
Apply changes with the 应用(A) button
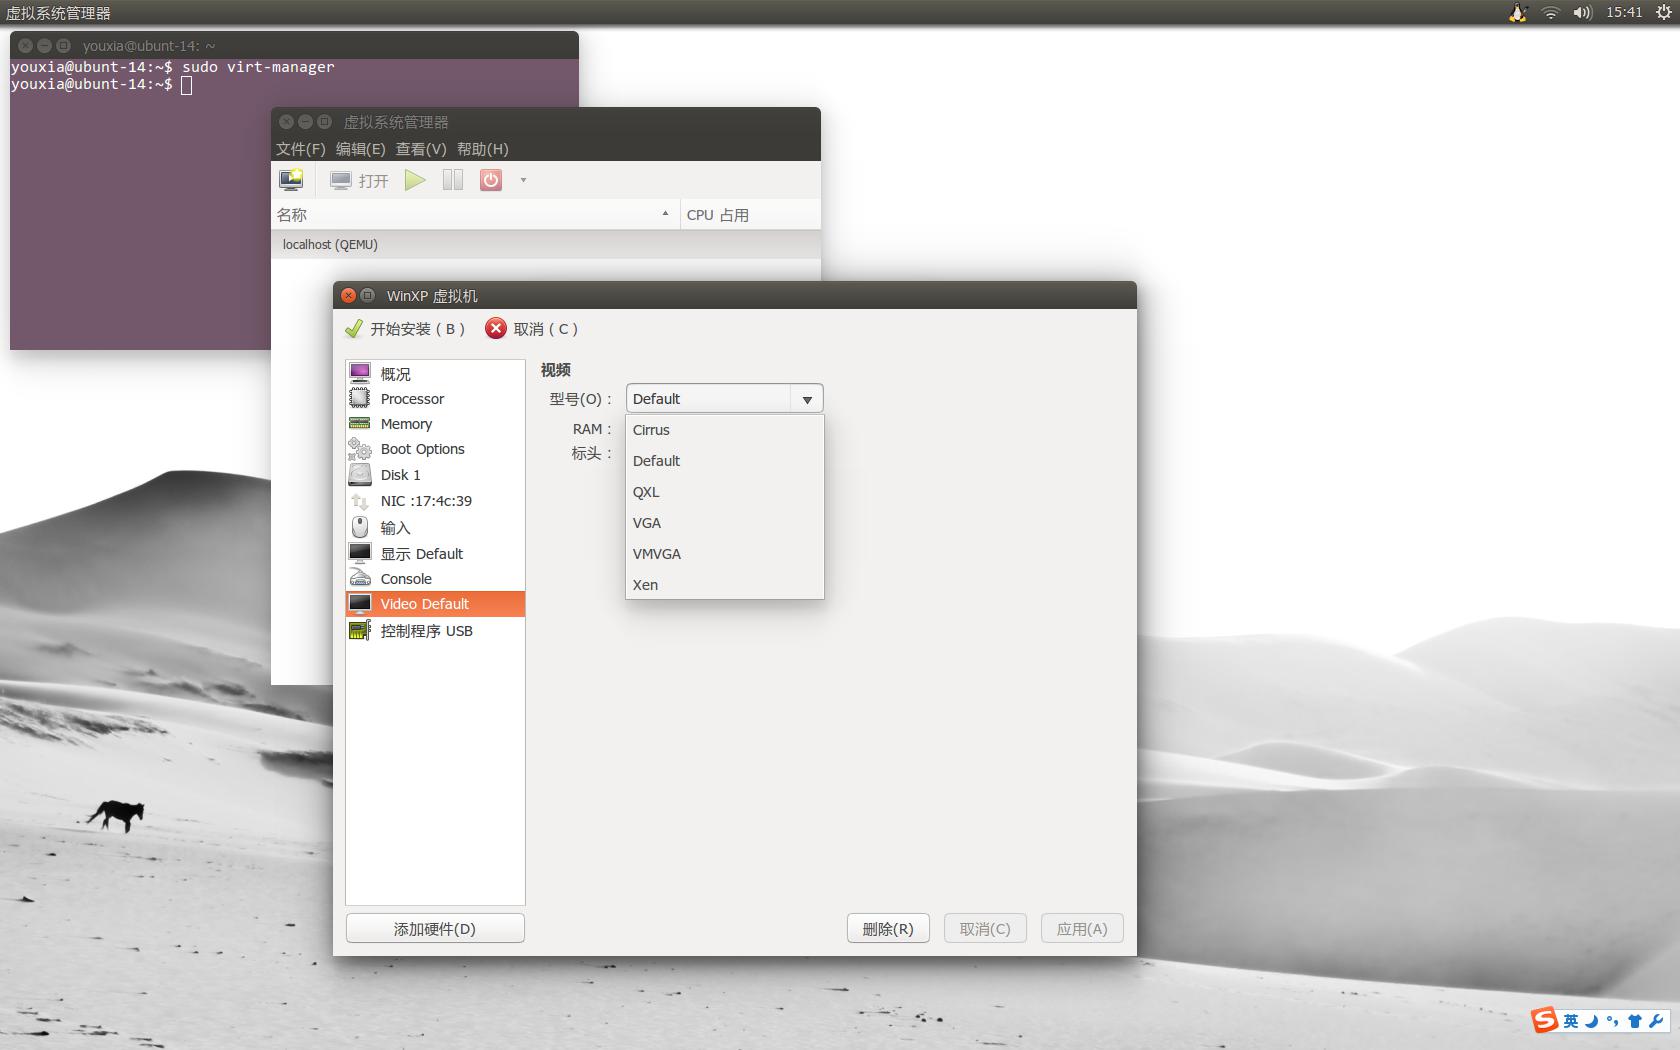[x=1081, y=928]
